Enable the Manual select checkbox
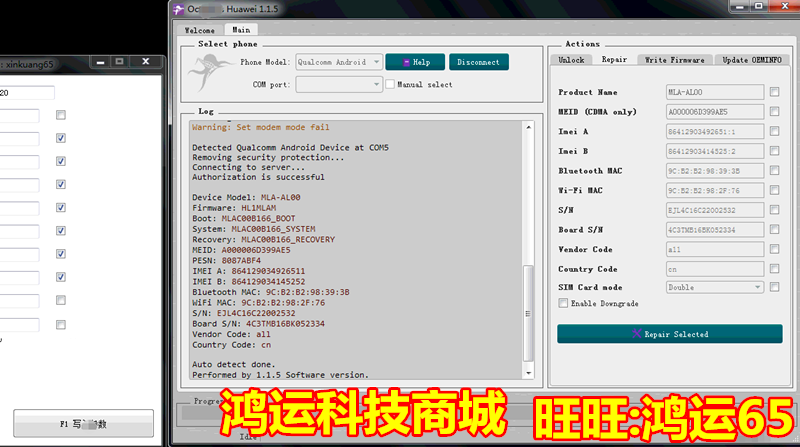 (390, 84)
